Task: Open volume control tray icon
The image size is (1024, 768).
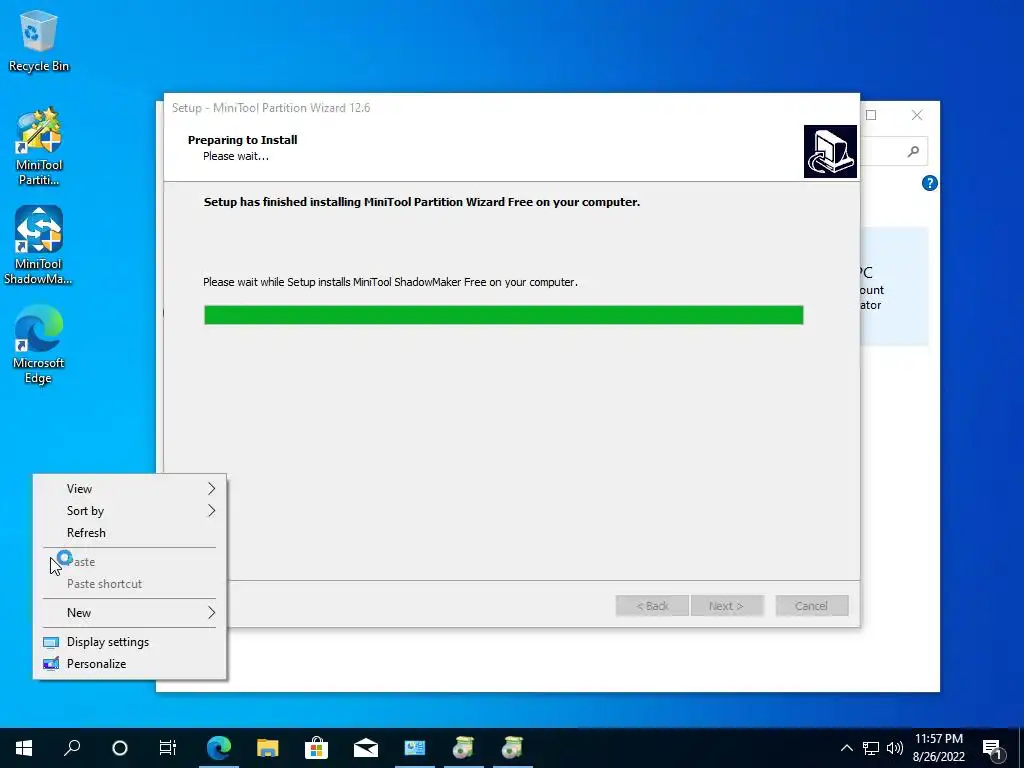Action: [x=895, y=748]
